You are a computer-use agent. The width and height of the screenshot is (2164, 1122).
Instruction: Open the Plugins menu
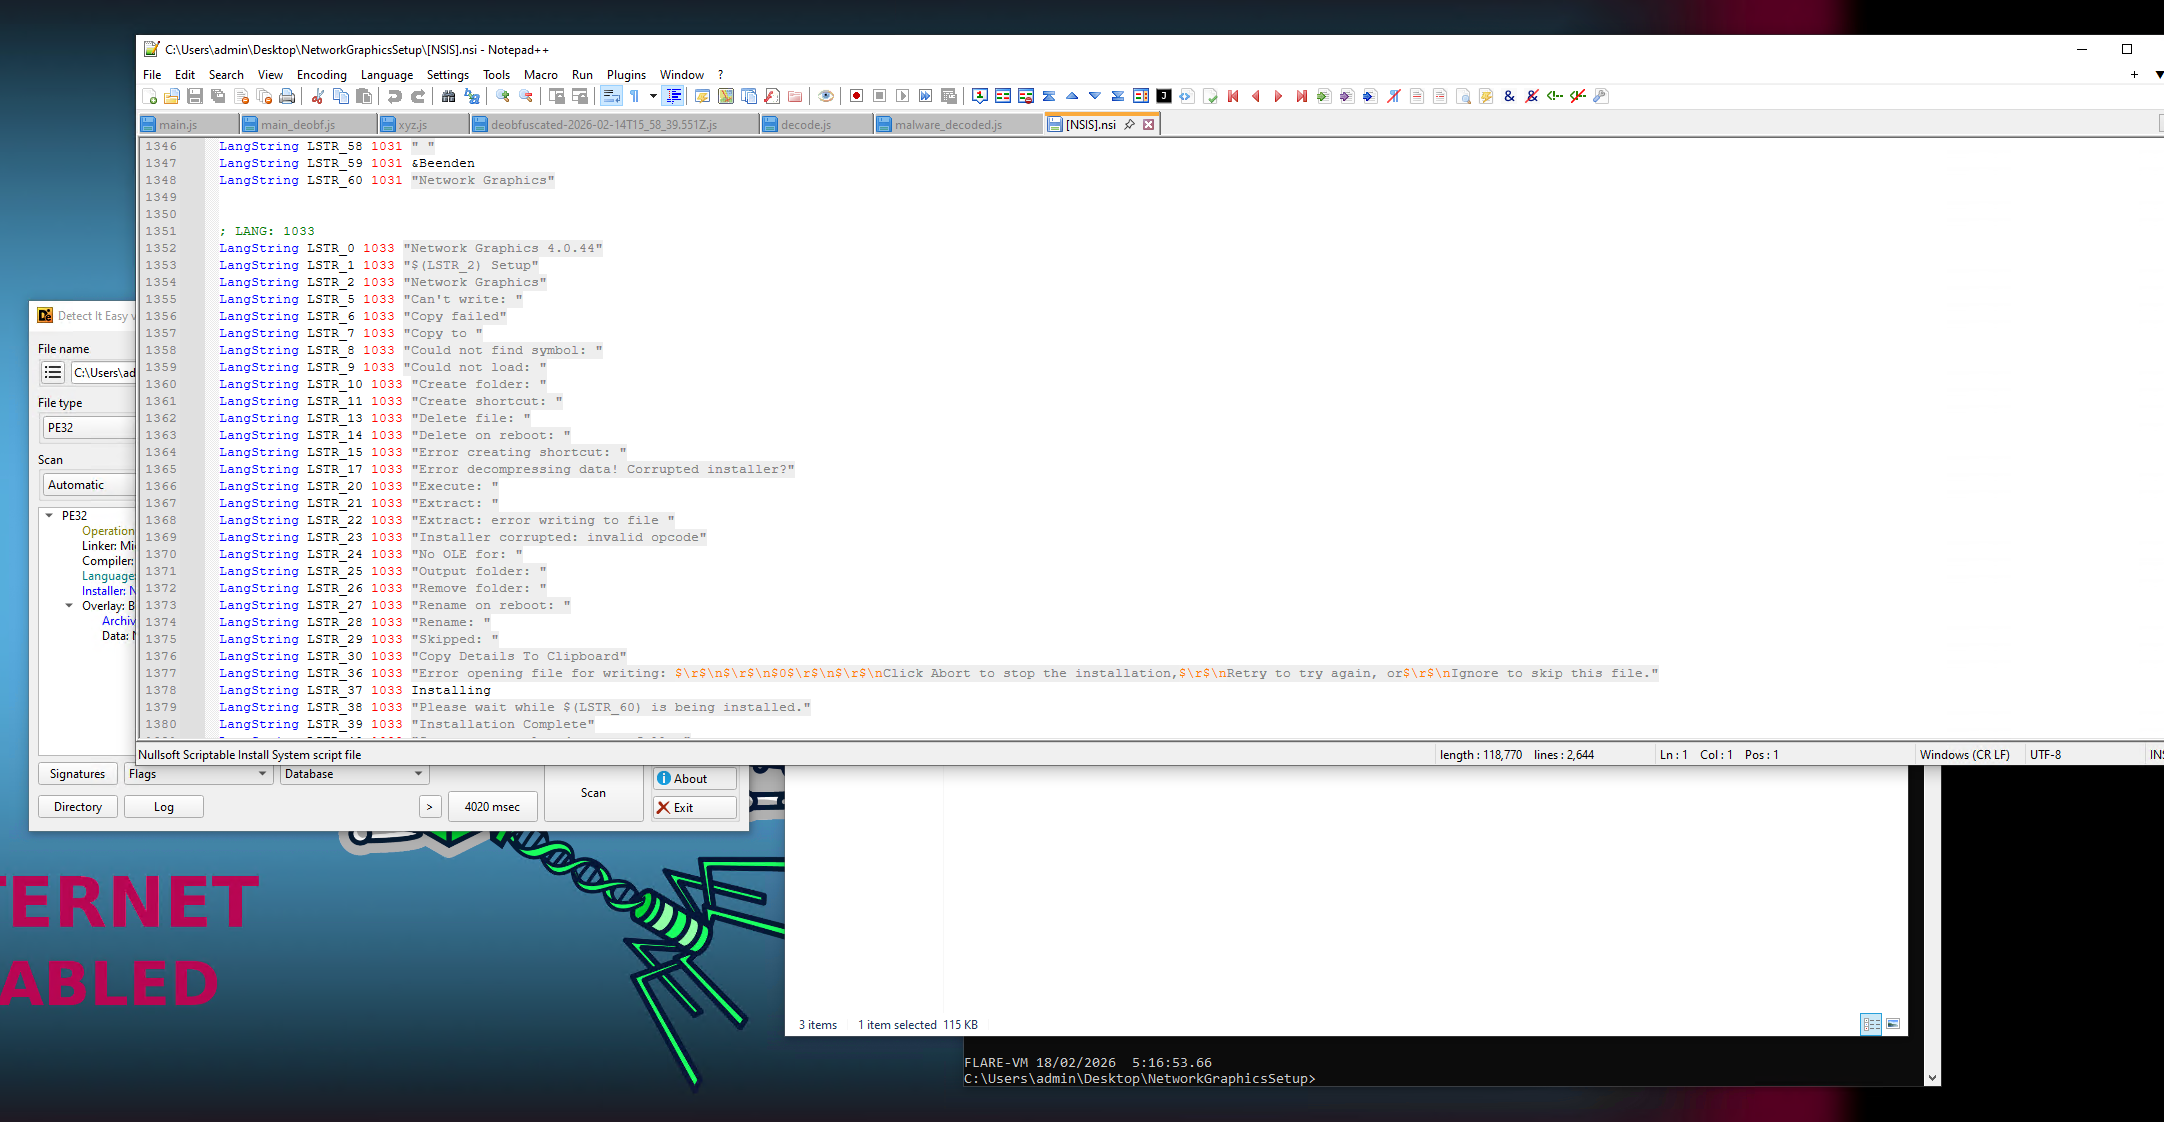pyautogui.click(x=626, y=75)
